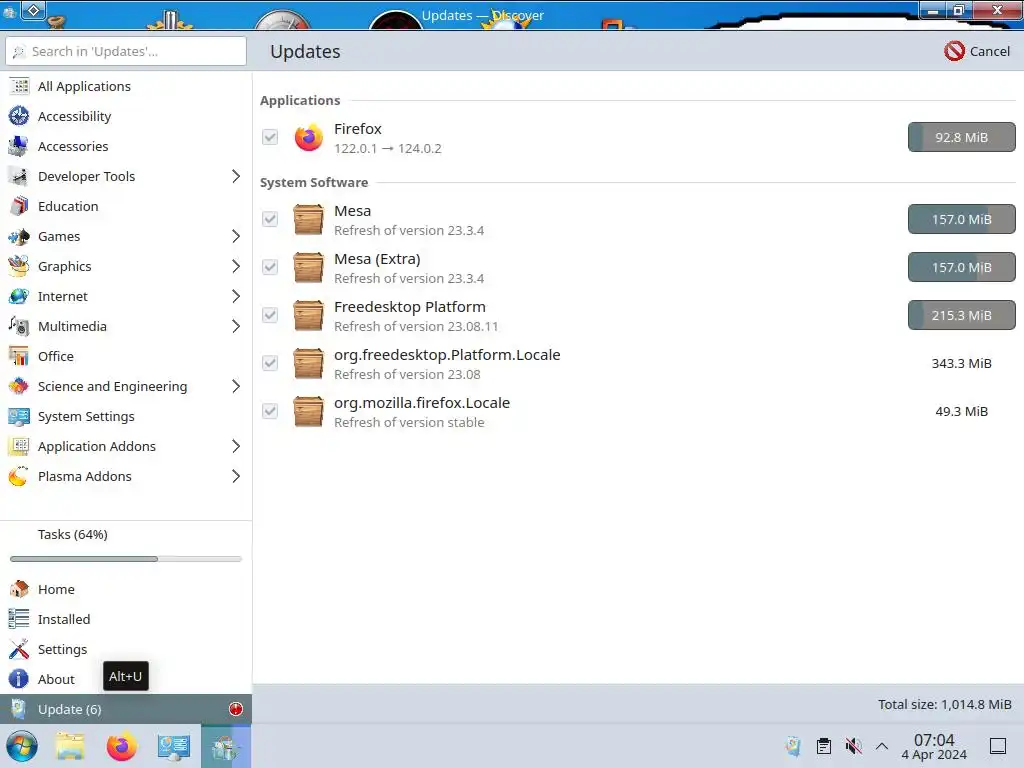Click the Application Addons icon
This screenshot has height=768, width=1024.
click(x=19, y=447)
